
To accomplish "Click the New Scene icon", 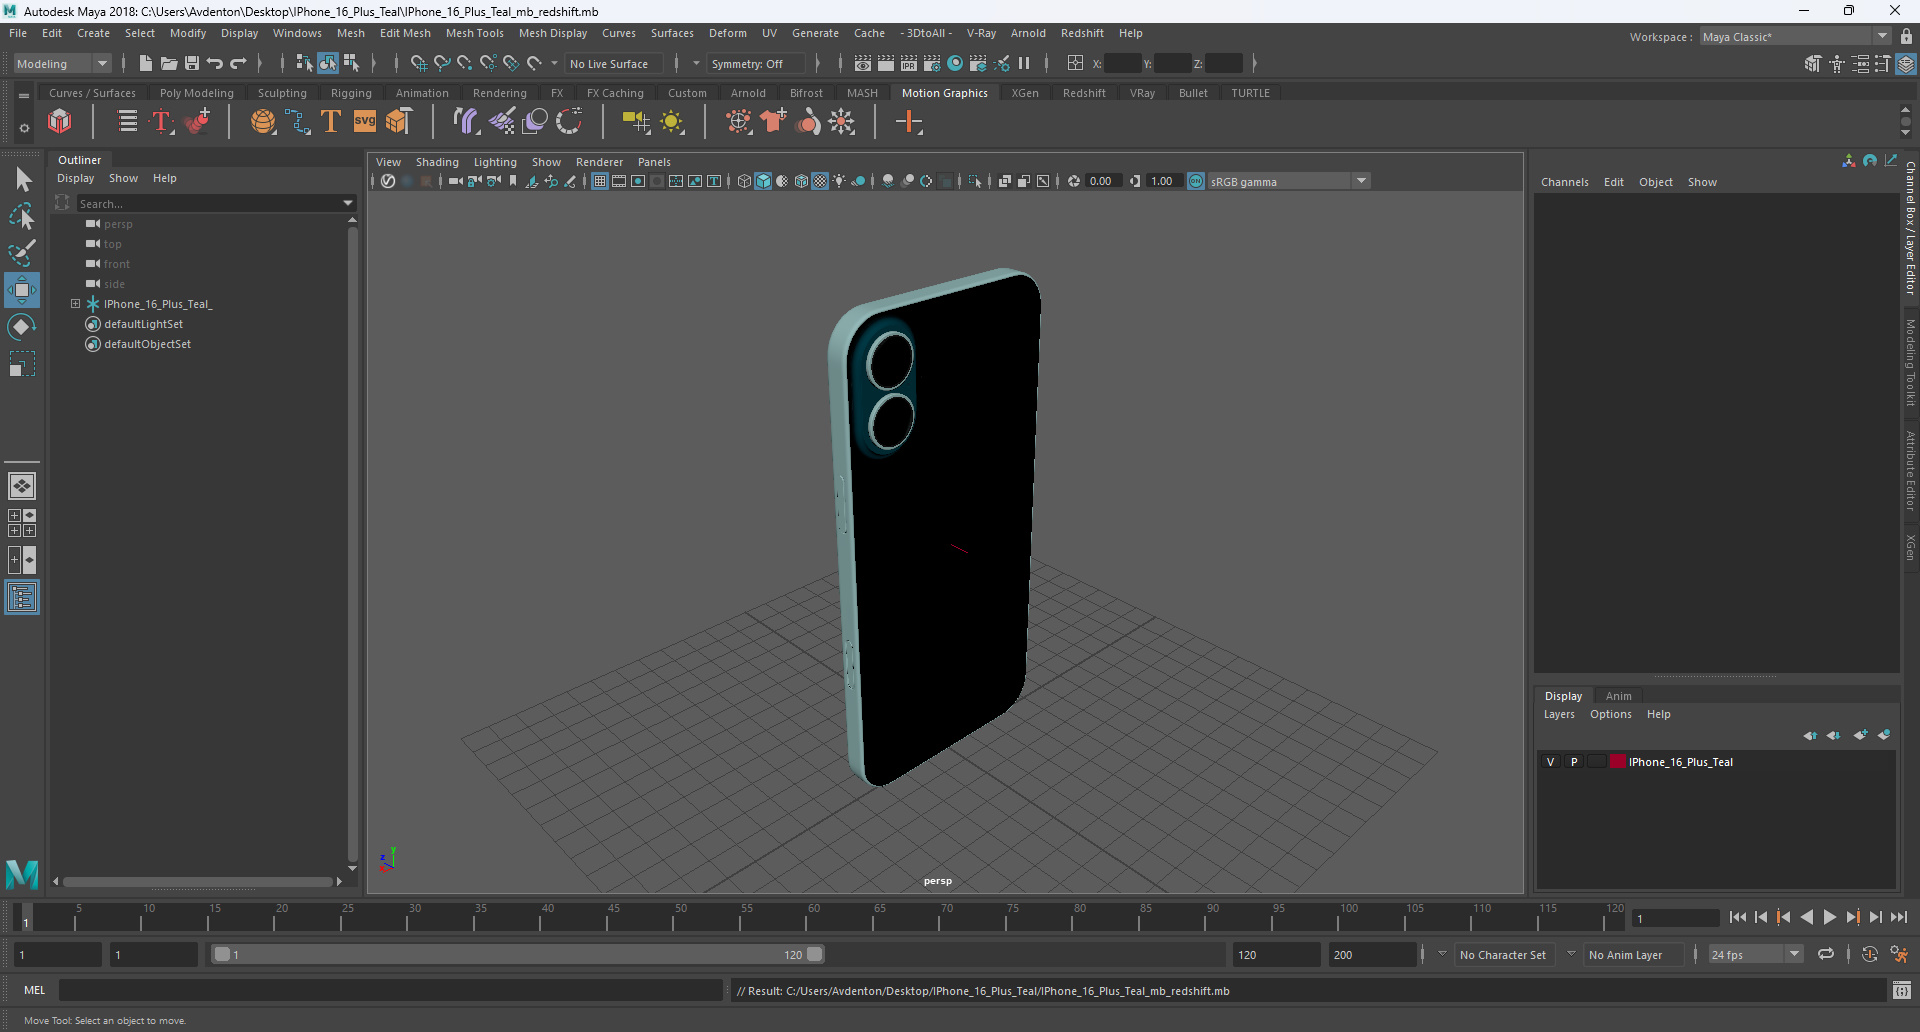I will point(145,63).
